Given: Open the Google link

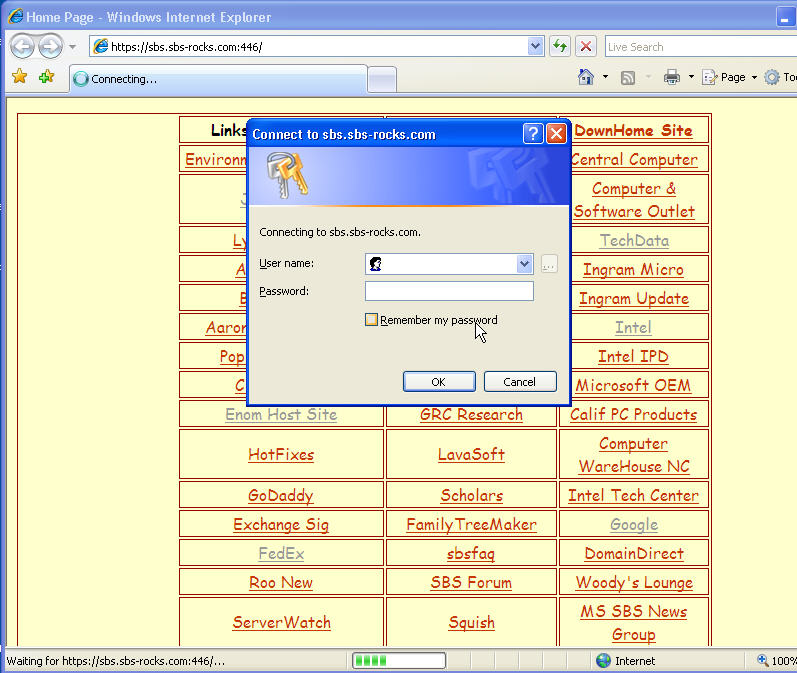Looking at the screenshot, I should coord(634,525).
